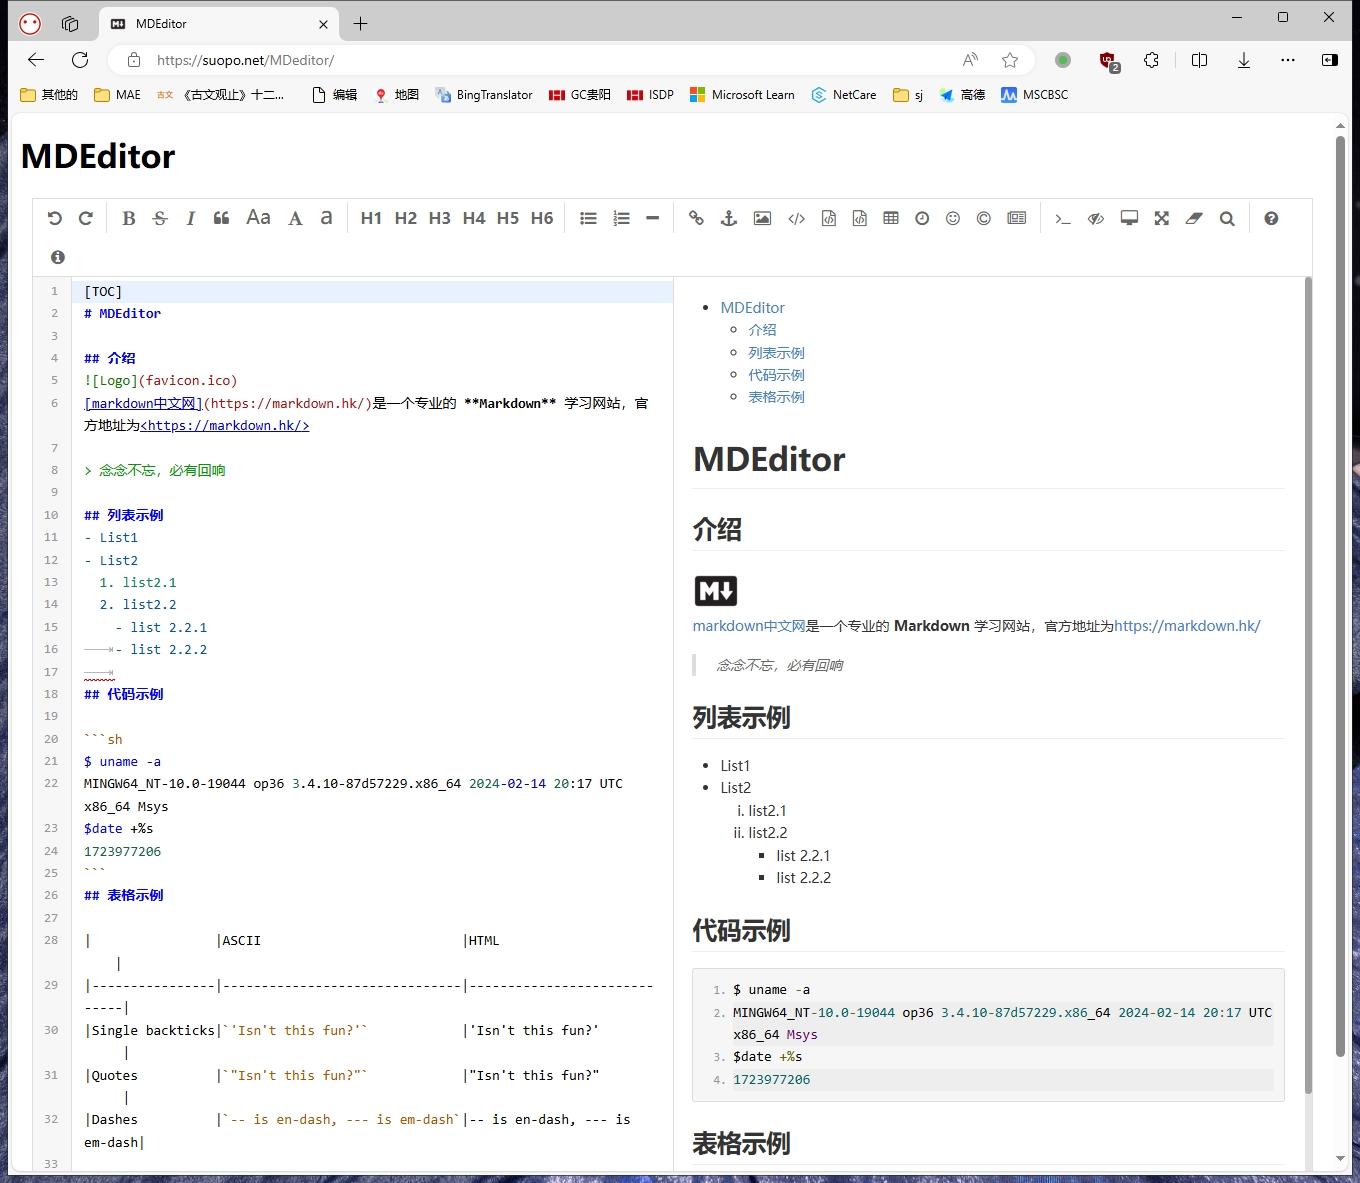The width and height of the screenshot is (1360, 1183).
Task: Open the BingTranslator bookmark
Action: point(484,95)
